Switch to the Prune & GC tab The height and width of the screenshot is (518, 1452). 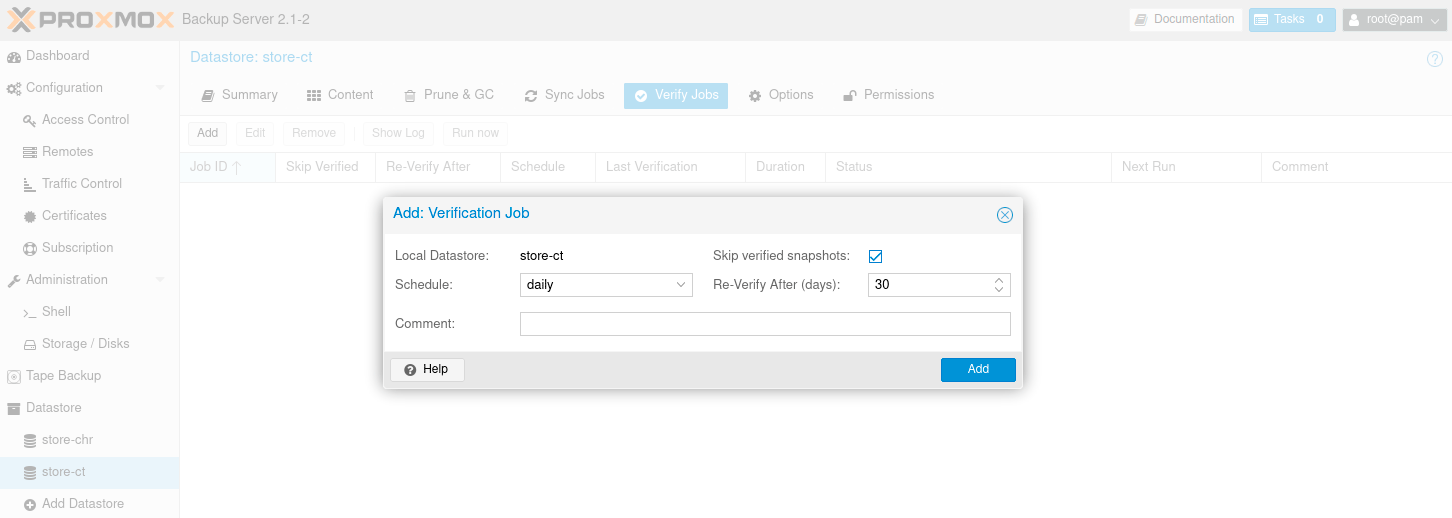[x=449, y=95]
